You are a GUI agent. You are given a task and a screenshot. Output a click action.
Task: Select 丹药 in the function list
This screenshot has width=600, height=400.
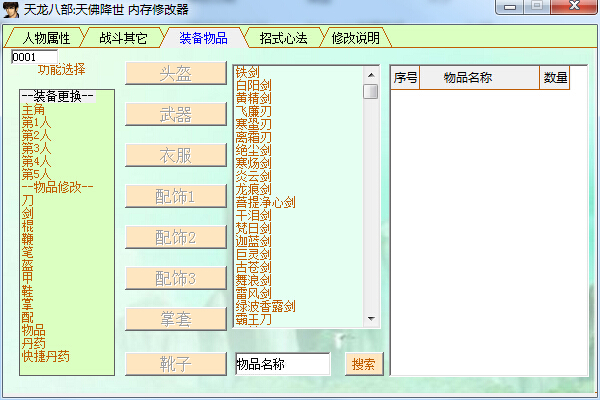tap(34, 344)
